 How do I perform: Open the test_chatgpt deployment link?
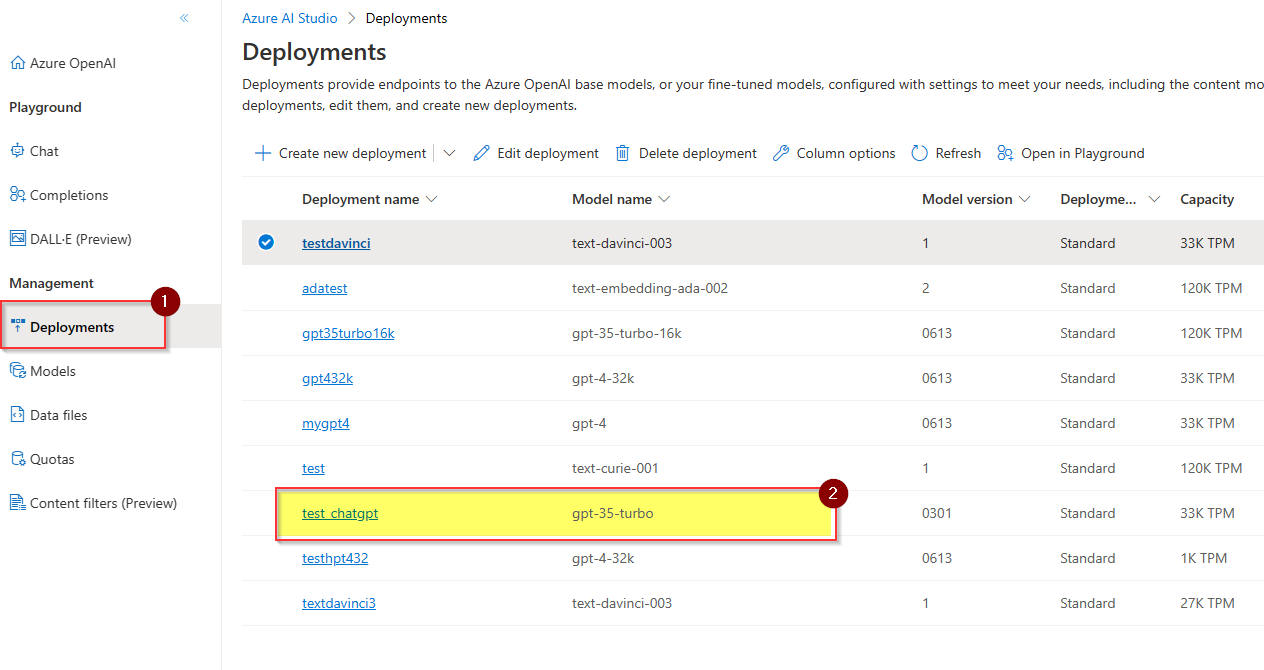tap(340, 513)
